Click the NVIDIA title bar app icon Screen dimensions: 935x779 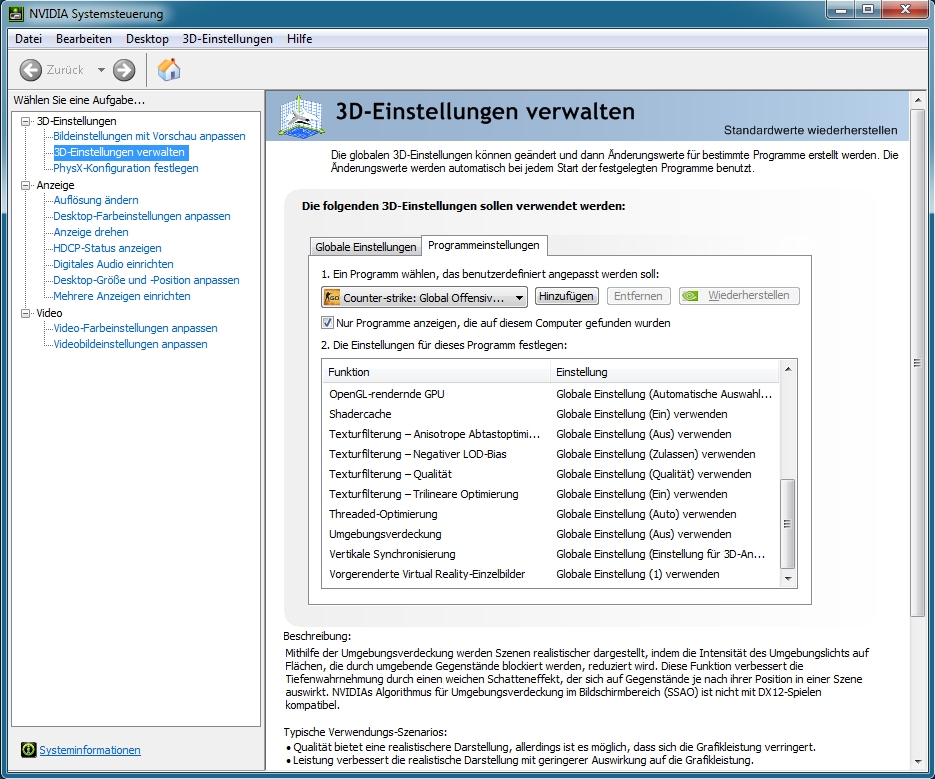click(17, 13)
